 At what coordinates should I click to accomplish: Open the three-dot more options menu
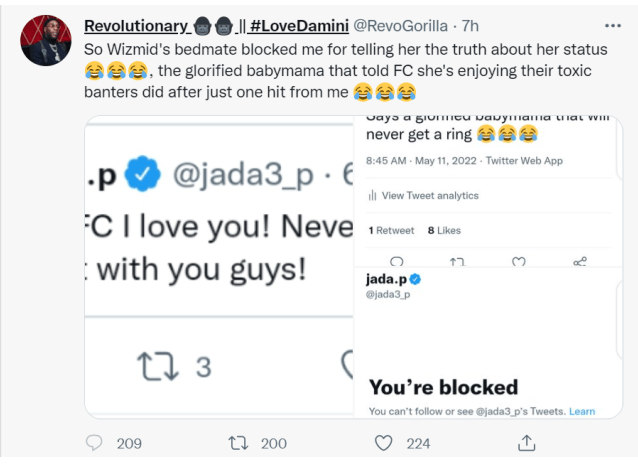[612, 24]
